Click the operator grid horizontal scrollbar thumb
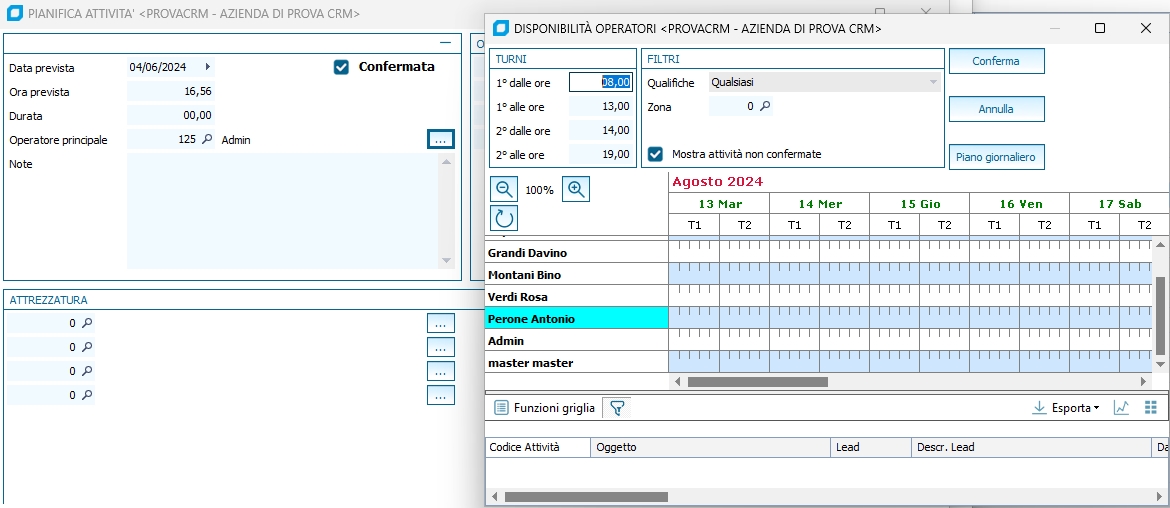1170x508 pixels. pos(757,381)
